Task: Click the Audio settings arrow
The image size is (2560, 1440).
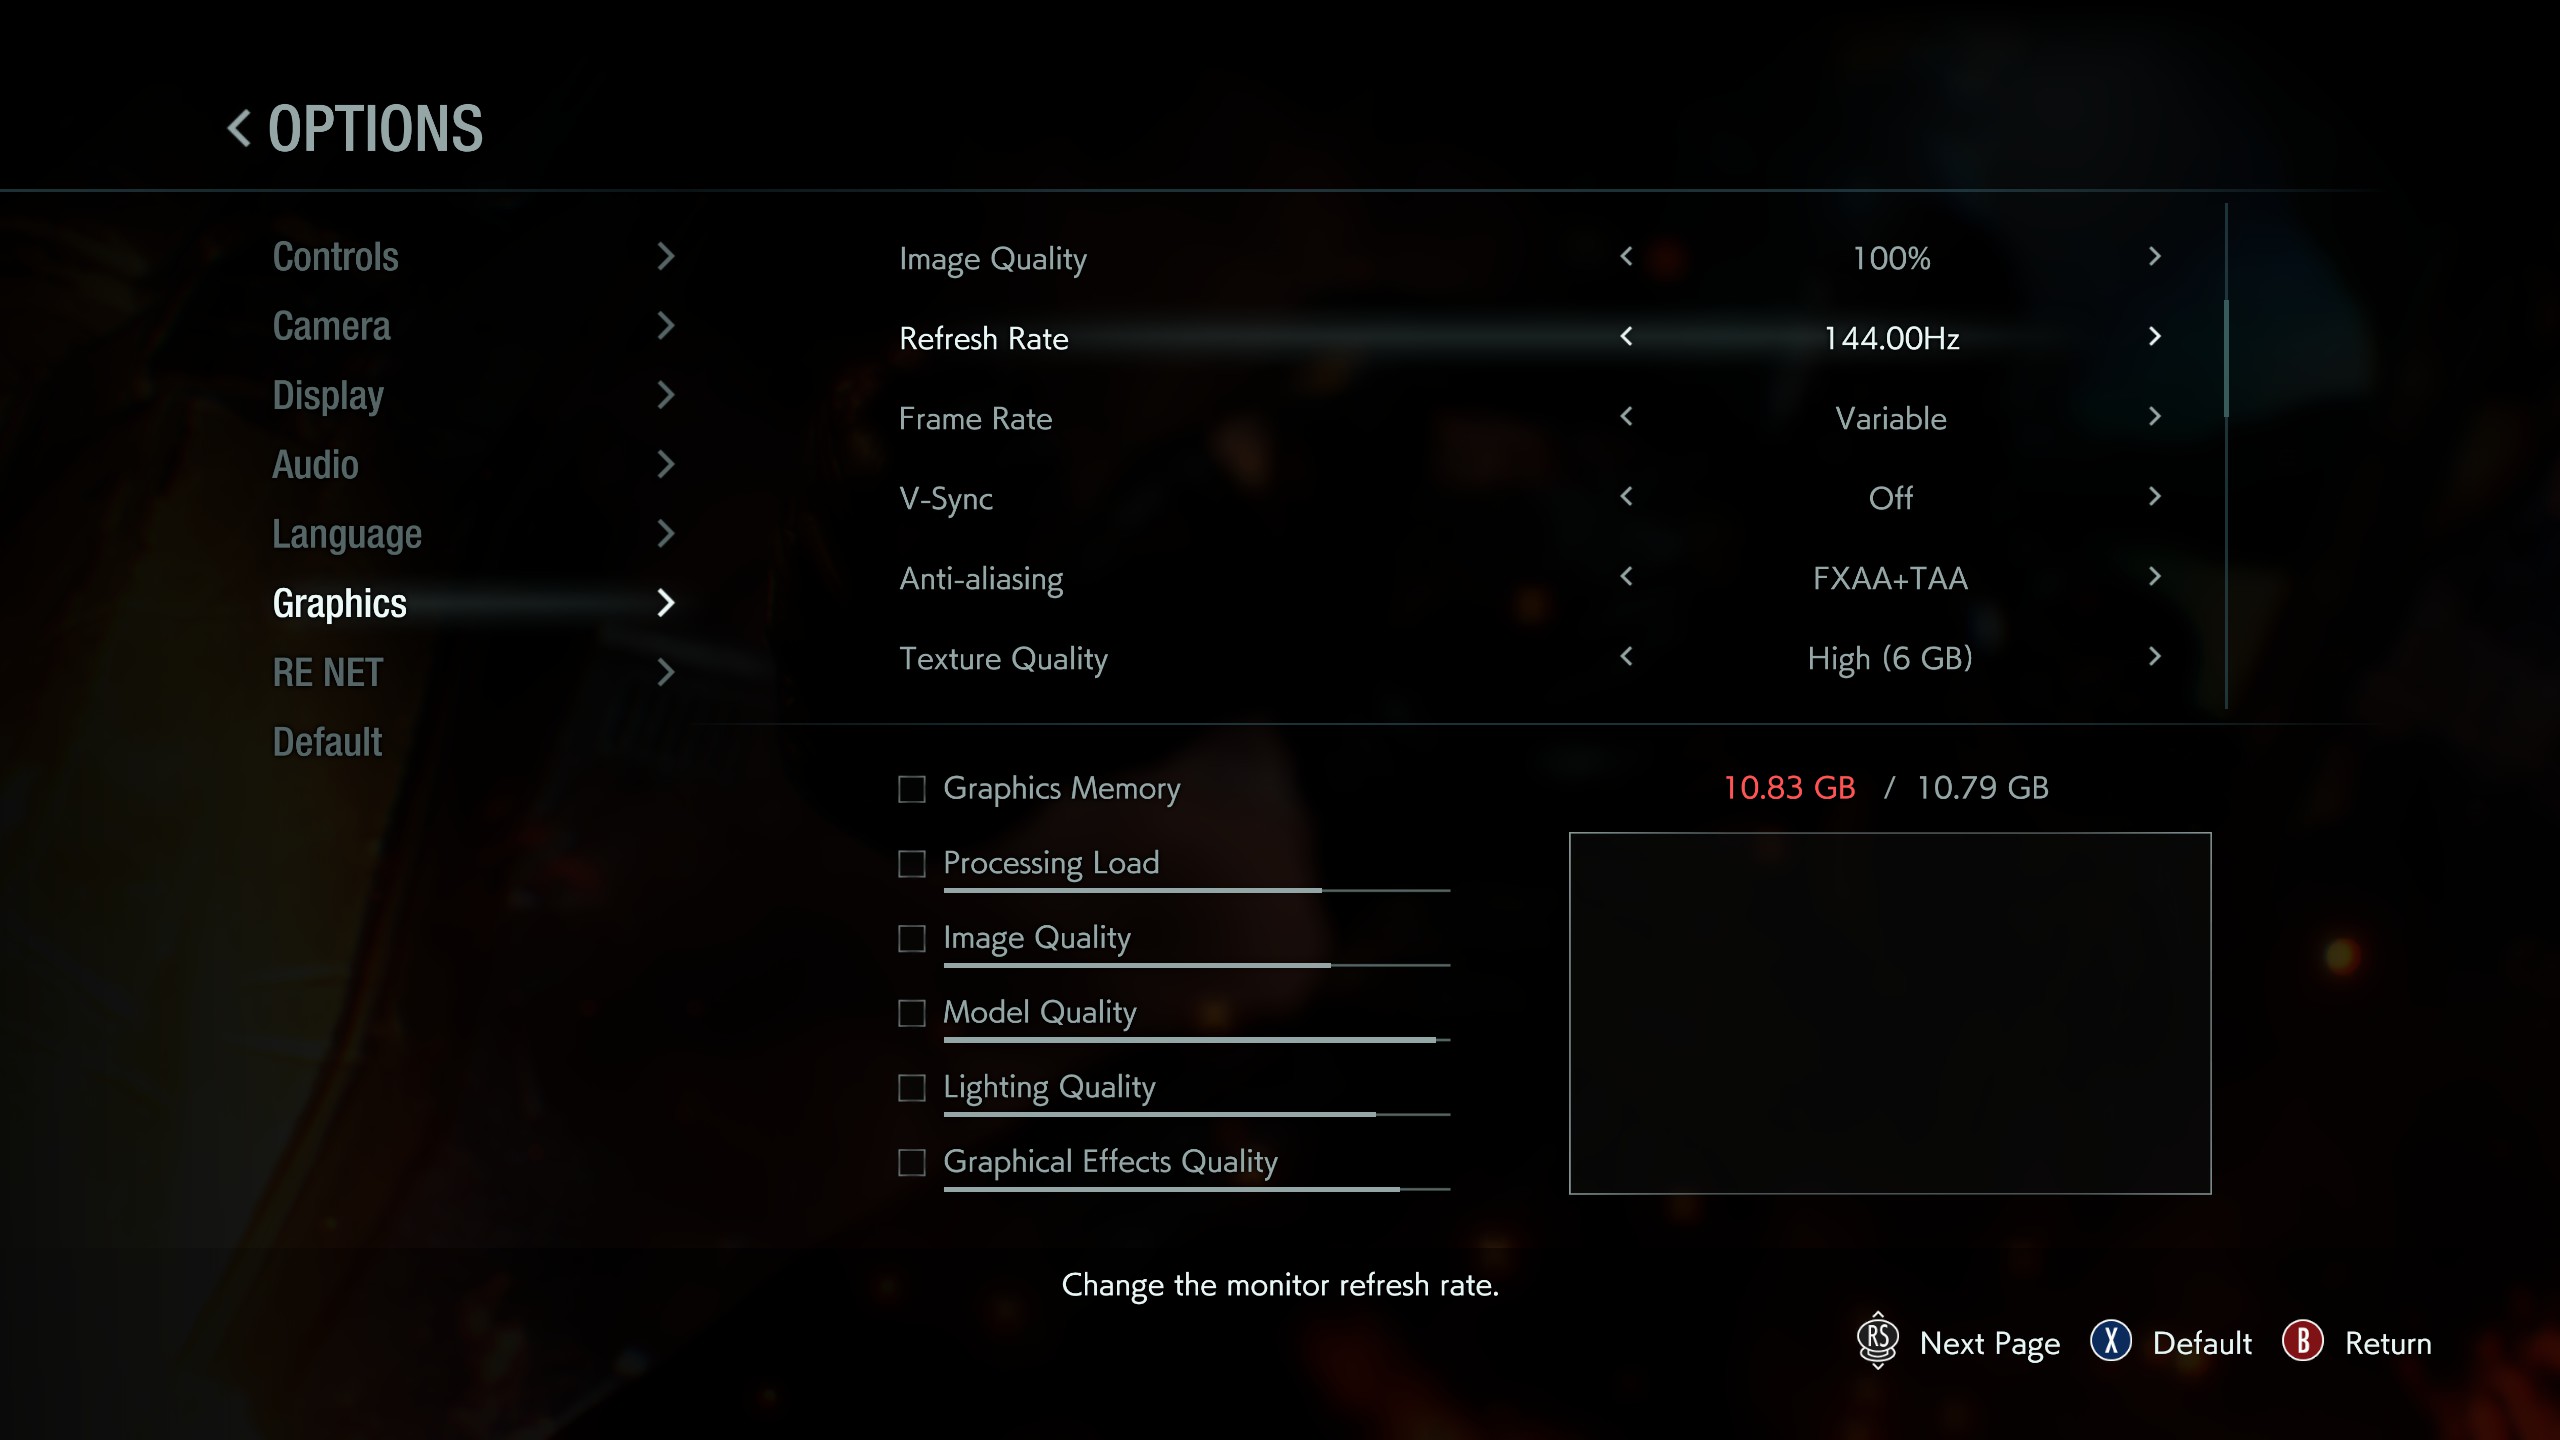Action: 665,462
